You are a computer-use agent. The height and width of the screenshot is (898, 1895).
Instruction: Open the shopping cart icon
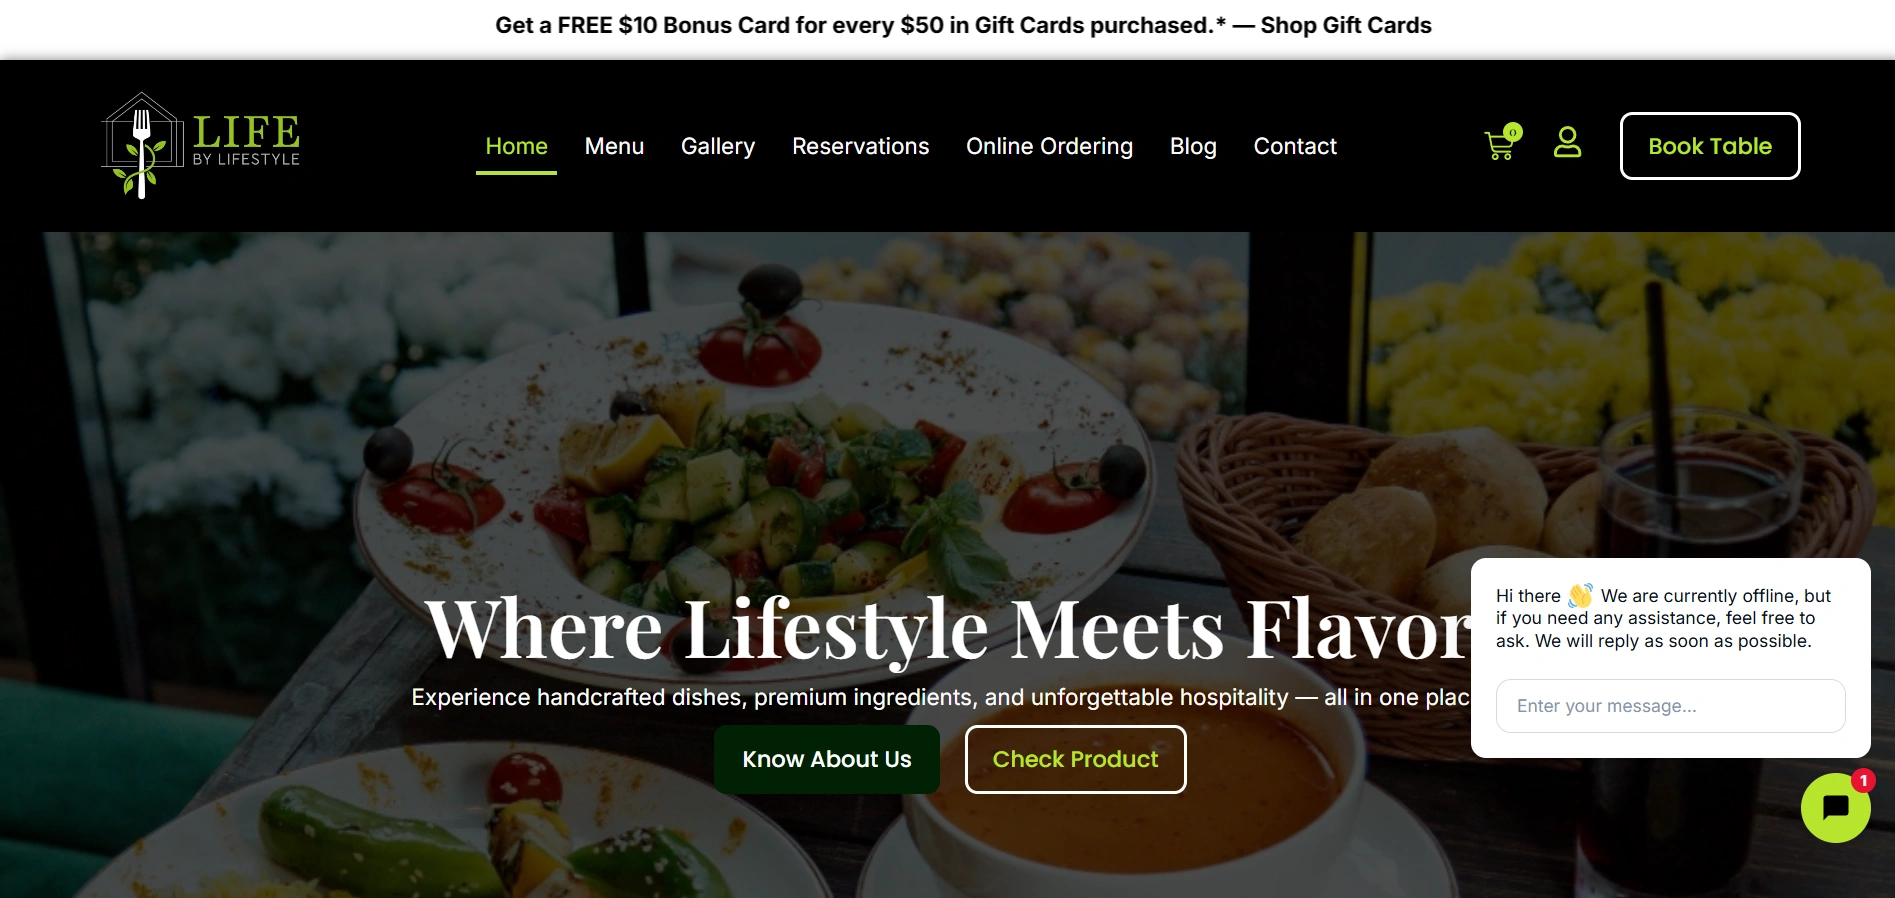[x=1499, y=147]
